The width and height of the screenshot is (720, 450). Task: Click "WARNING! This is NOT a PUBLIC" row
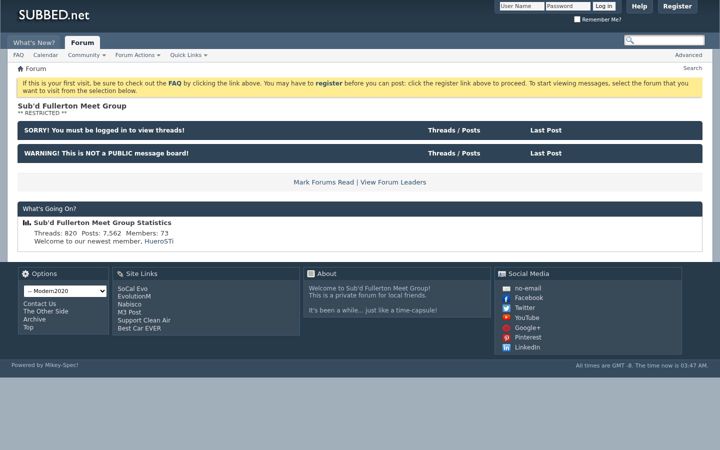(360, 153)
